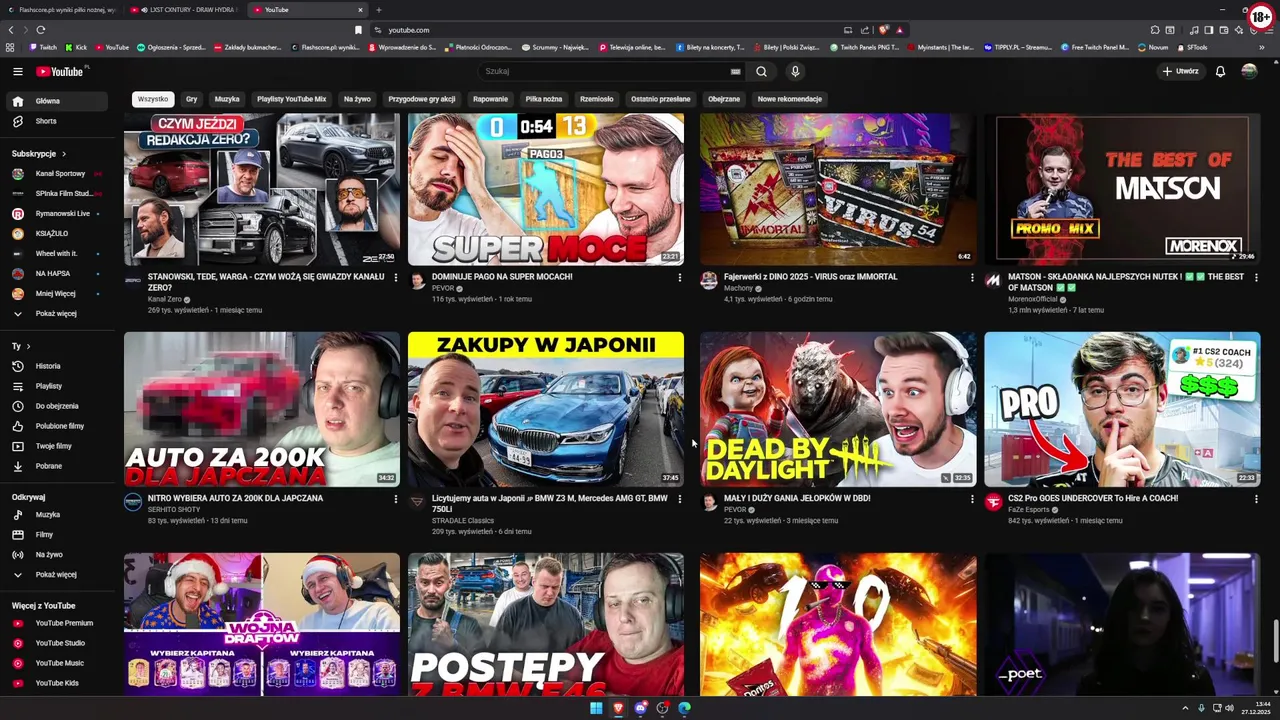Open Shorts from the sidebar
1280x720 pixels.
[56, 121]
